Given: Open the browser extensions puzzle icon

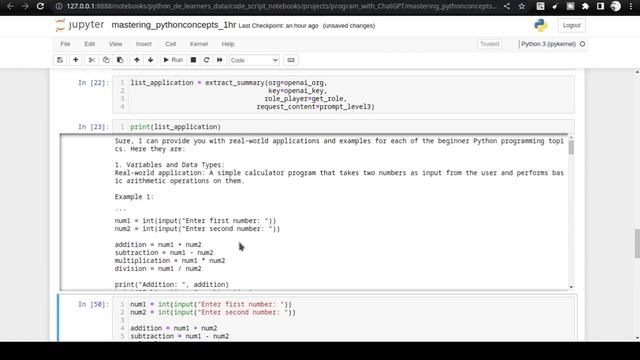Looking at the screenshot, I should pos(585,6).
